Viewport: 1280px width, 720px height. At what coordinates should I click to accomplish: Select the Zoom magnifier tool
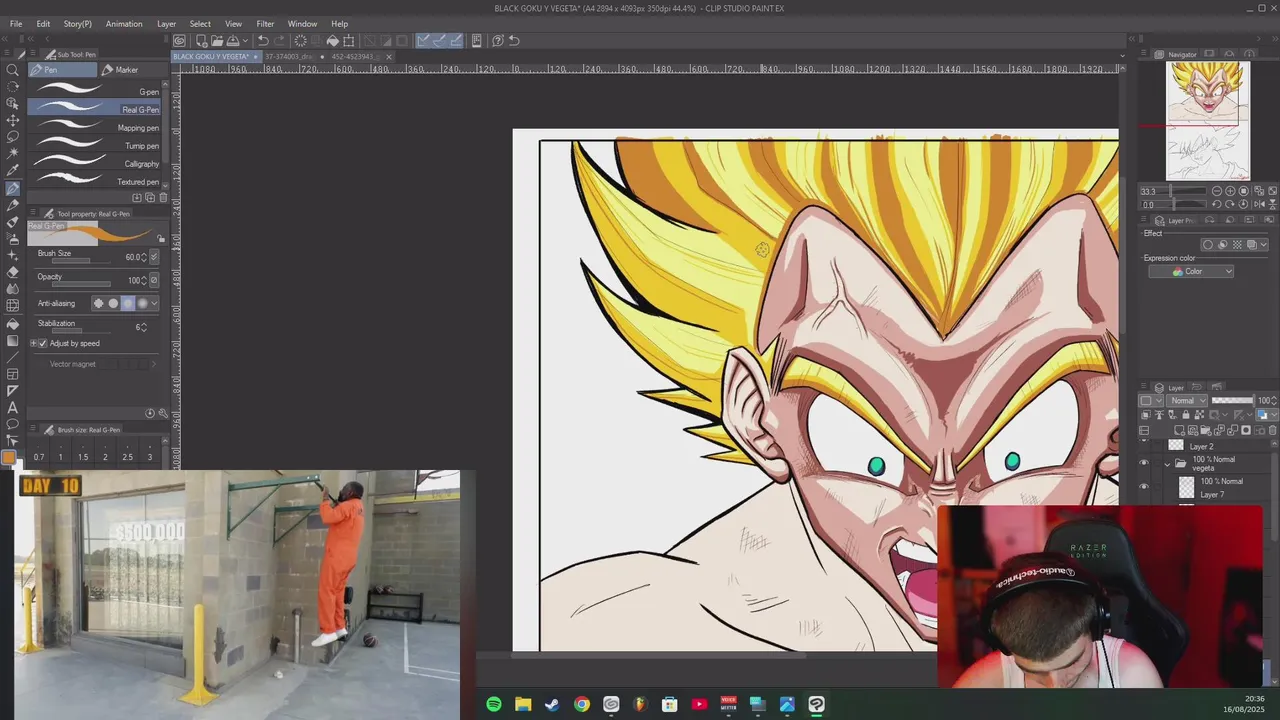[x=12, y=69]
